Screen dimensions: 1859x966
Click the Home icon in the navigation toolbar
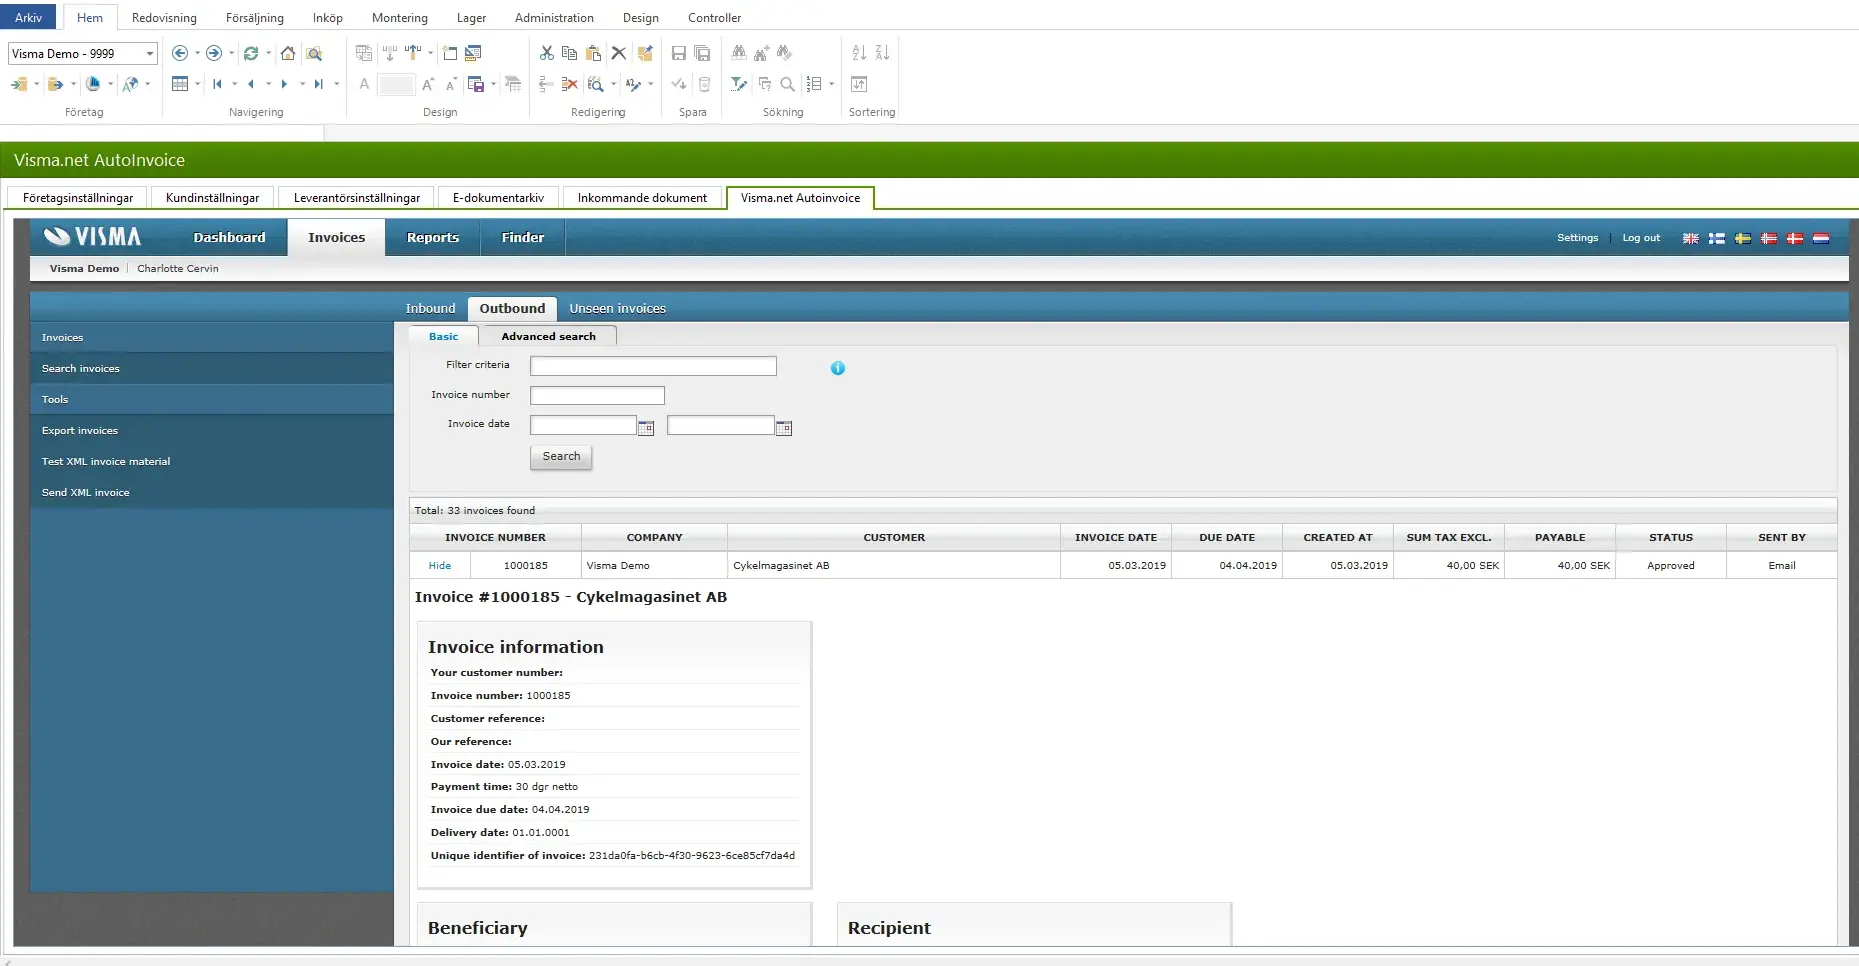tap(289, 53)
